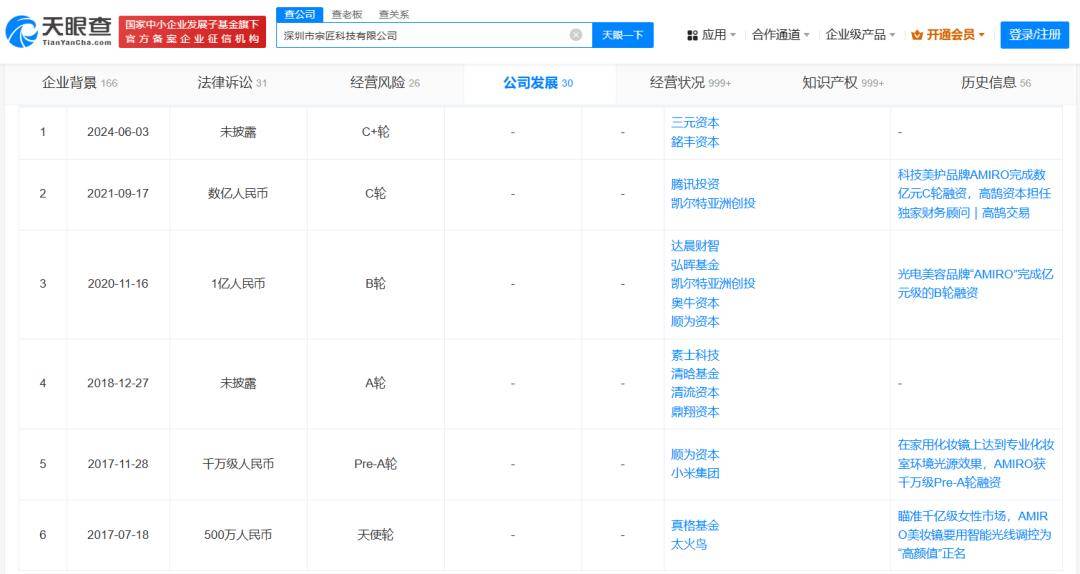Click the round cell B轮
Viewport: 1080px width, 574px height.
375,283
